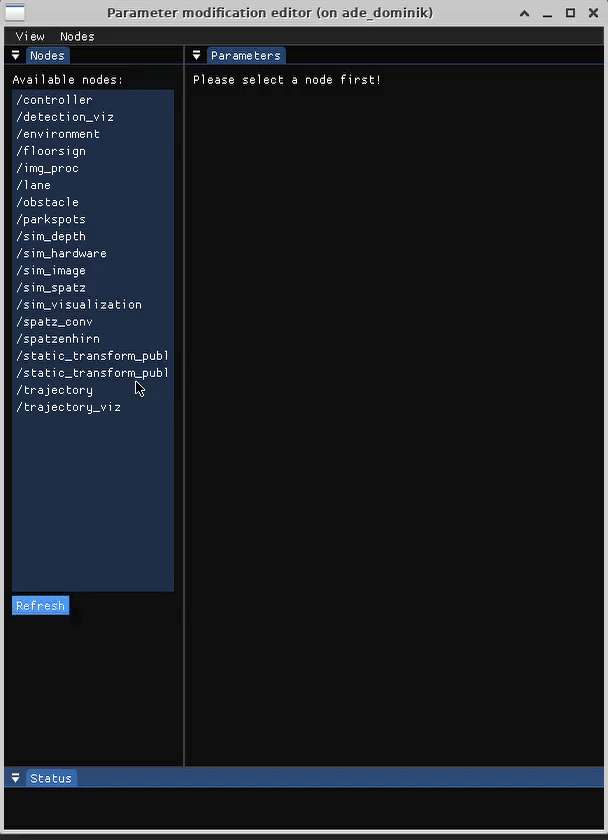Viewport: 608px width, 840px height.
Task: Click the Parameters panel title tab
Action: (x=245, y=55)
